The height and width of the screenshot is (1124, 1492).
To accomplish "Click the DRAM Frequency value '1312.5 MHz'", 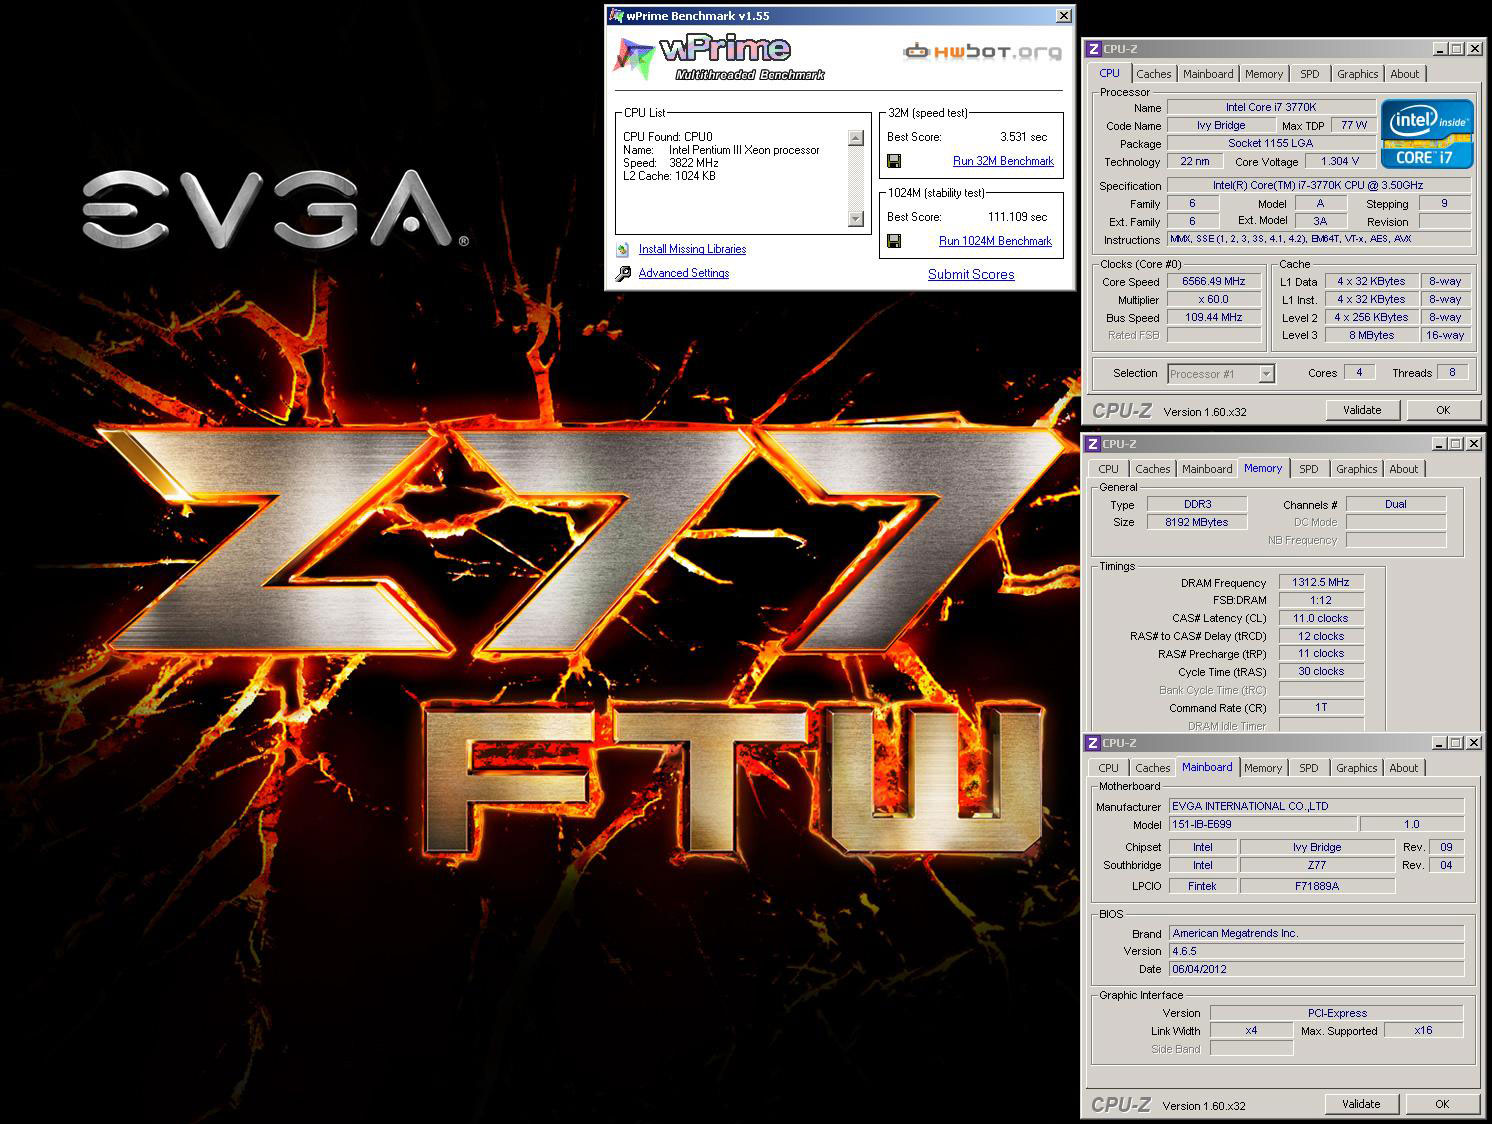I will (1321, 582).
